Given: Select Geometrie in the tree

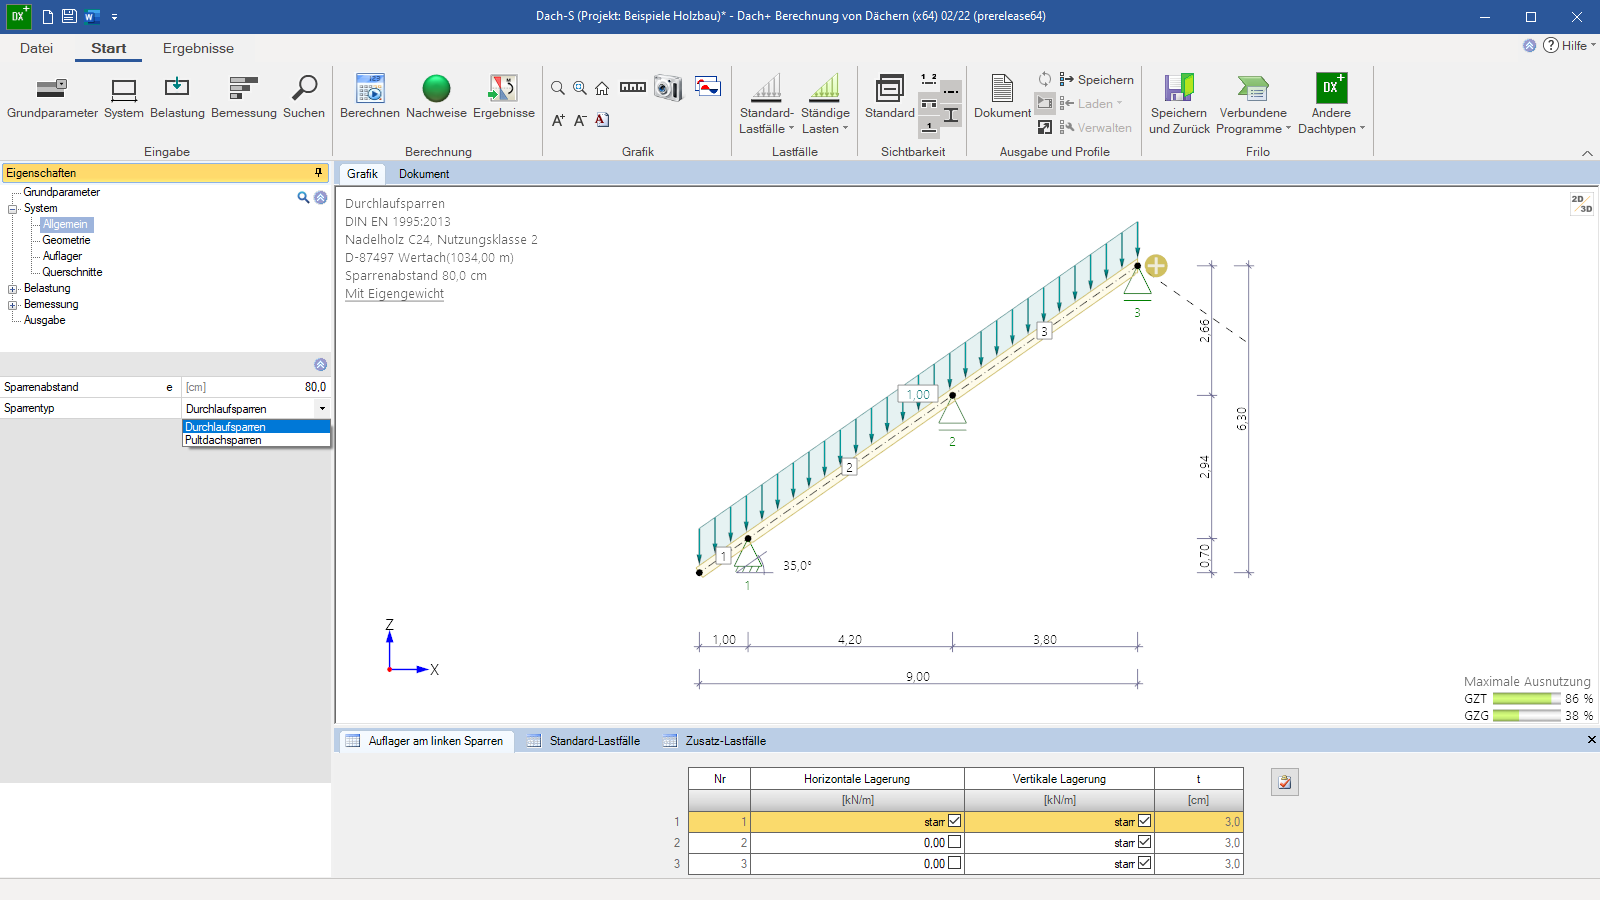Looking at the screenshot, I should coord(66,240).
